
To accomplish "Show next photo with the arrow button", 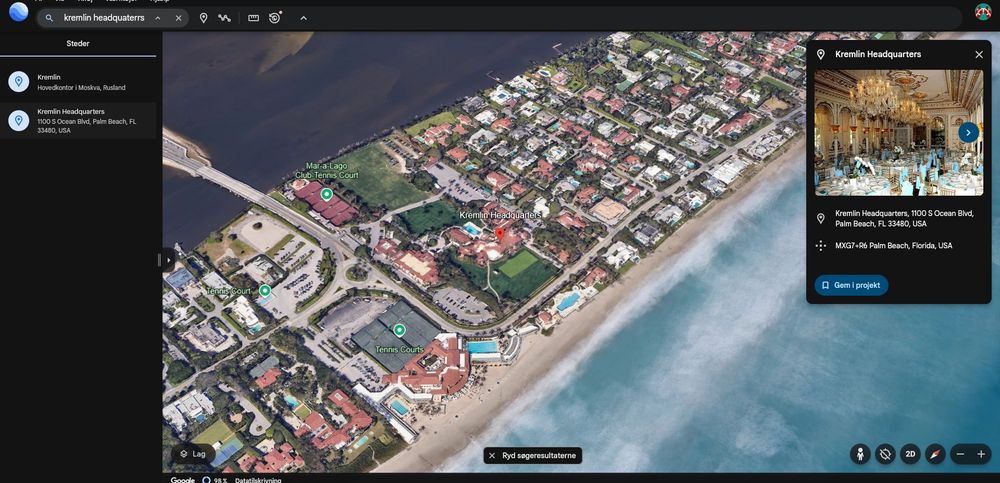I will point(968,132).
